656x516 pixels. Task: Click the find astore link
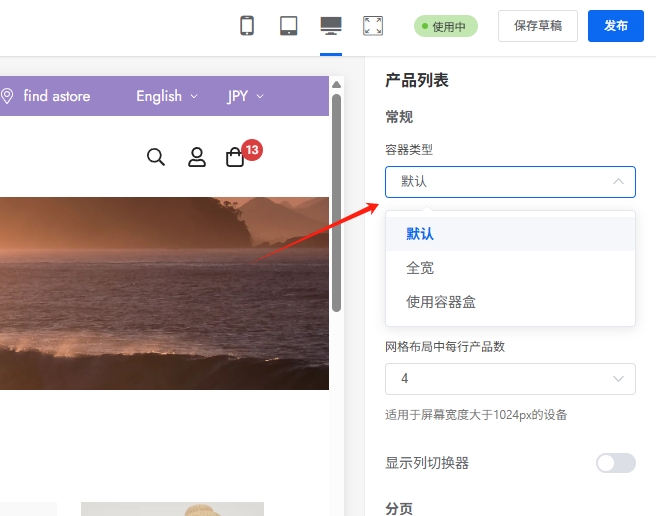(57, 96)
